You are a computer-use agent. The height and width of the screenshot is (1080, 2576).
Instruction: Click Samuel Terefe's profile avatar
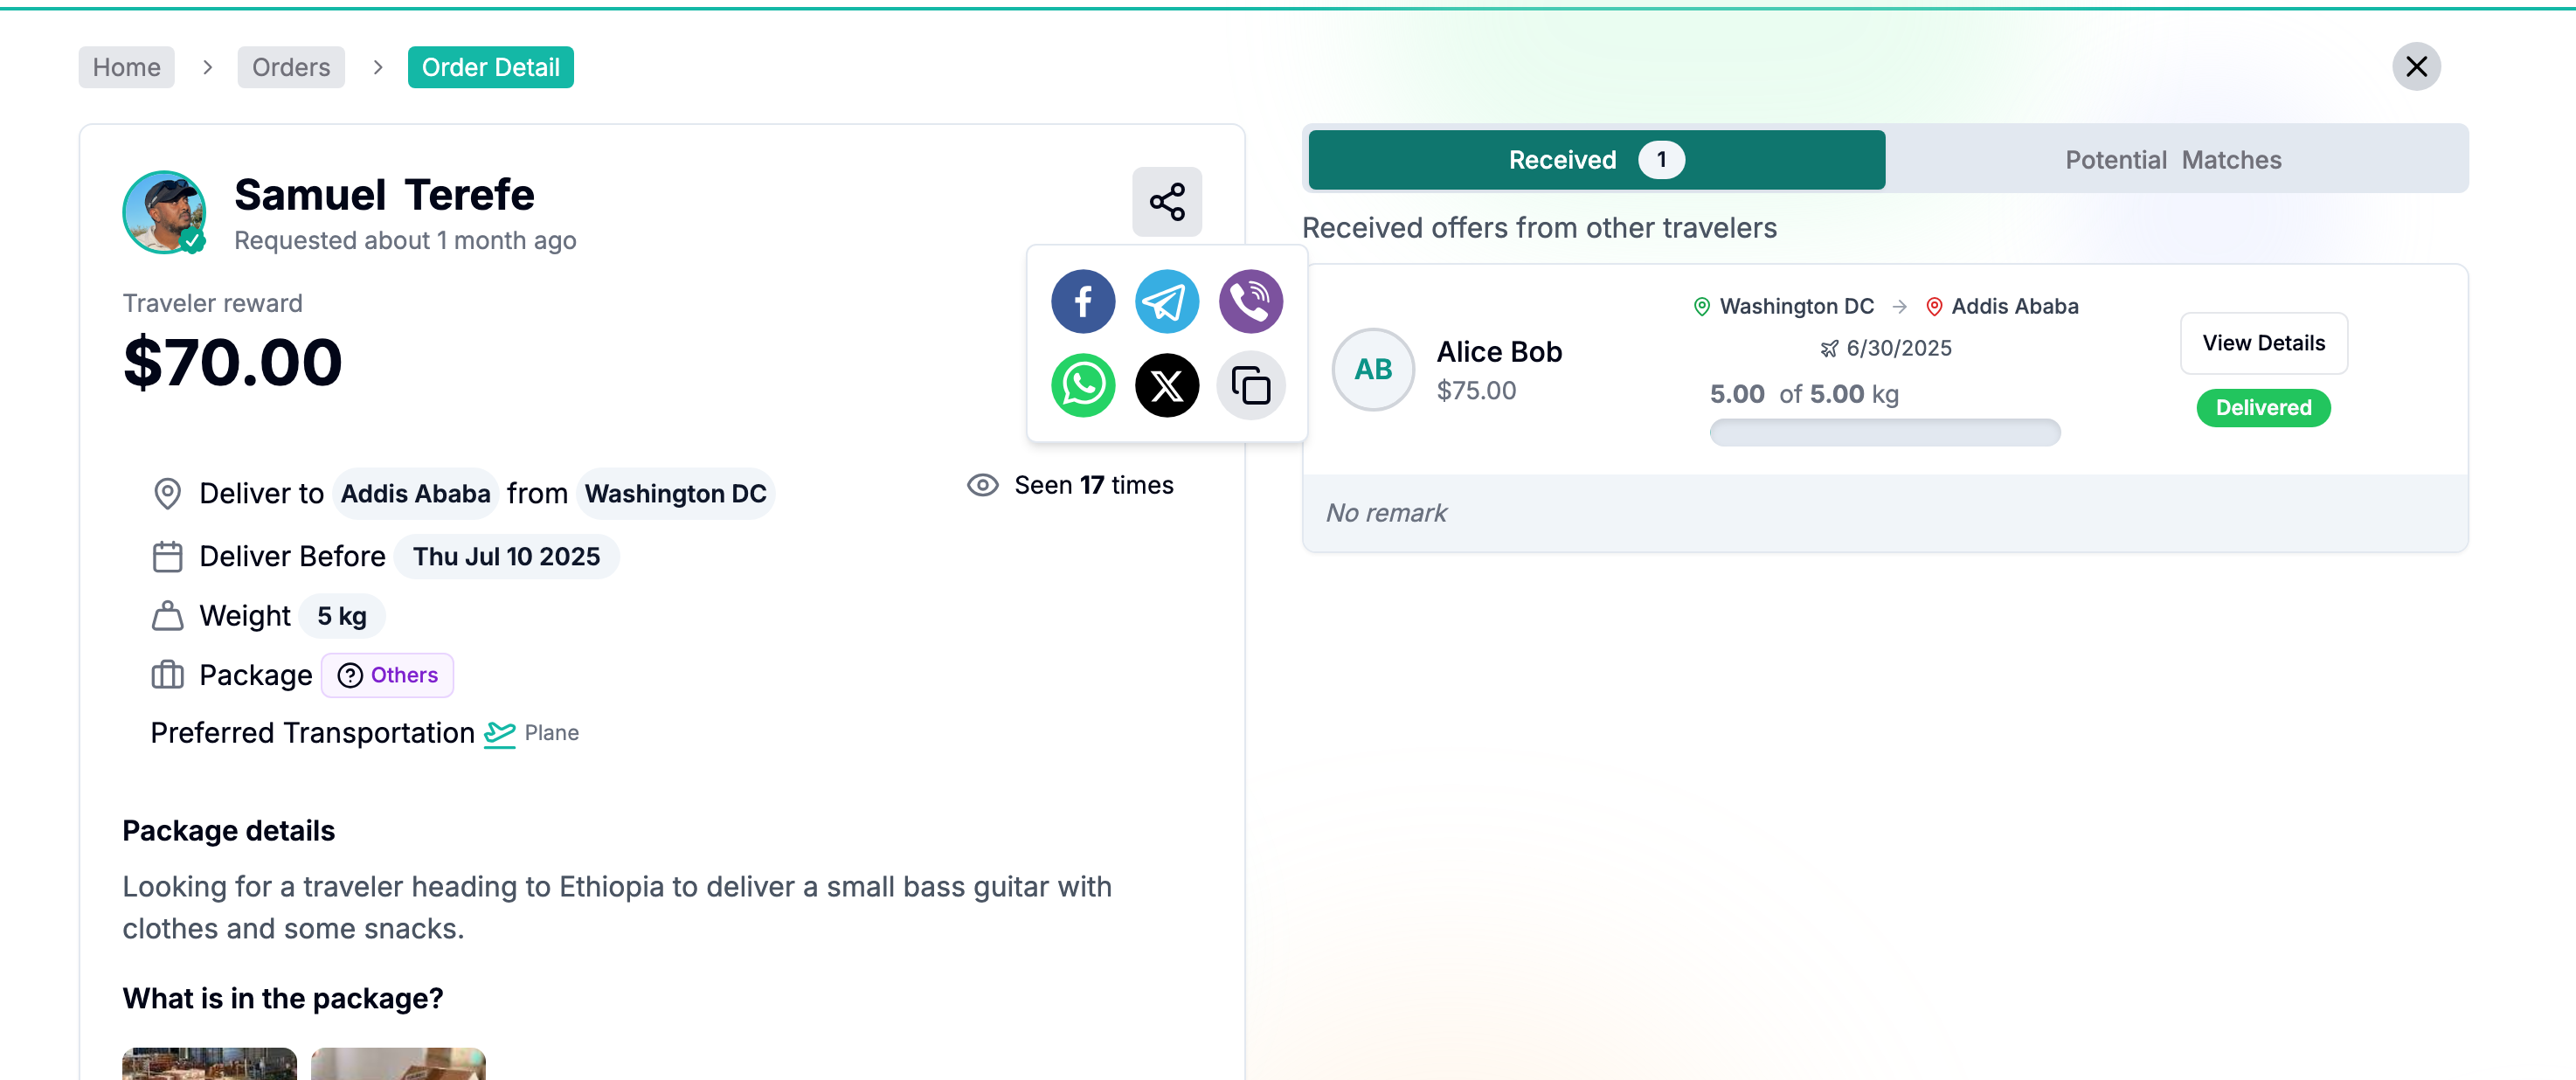pos(164,212)
